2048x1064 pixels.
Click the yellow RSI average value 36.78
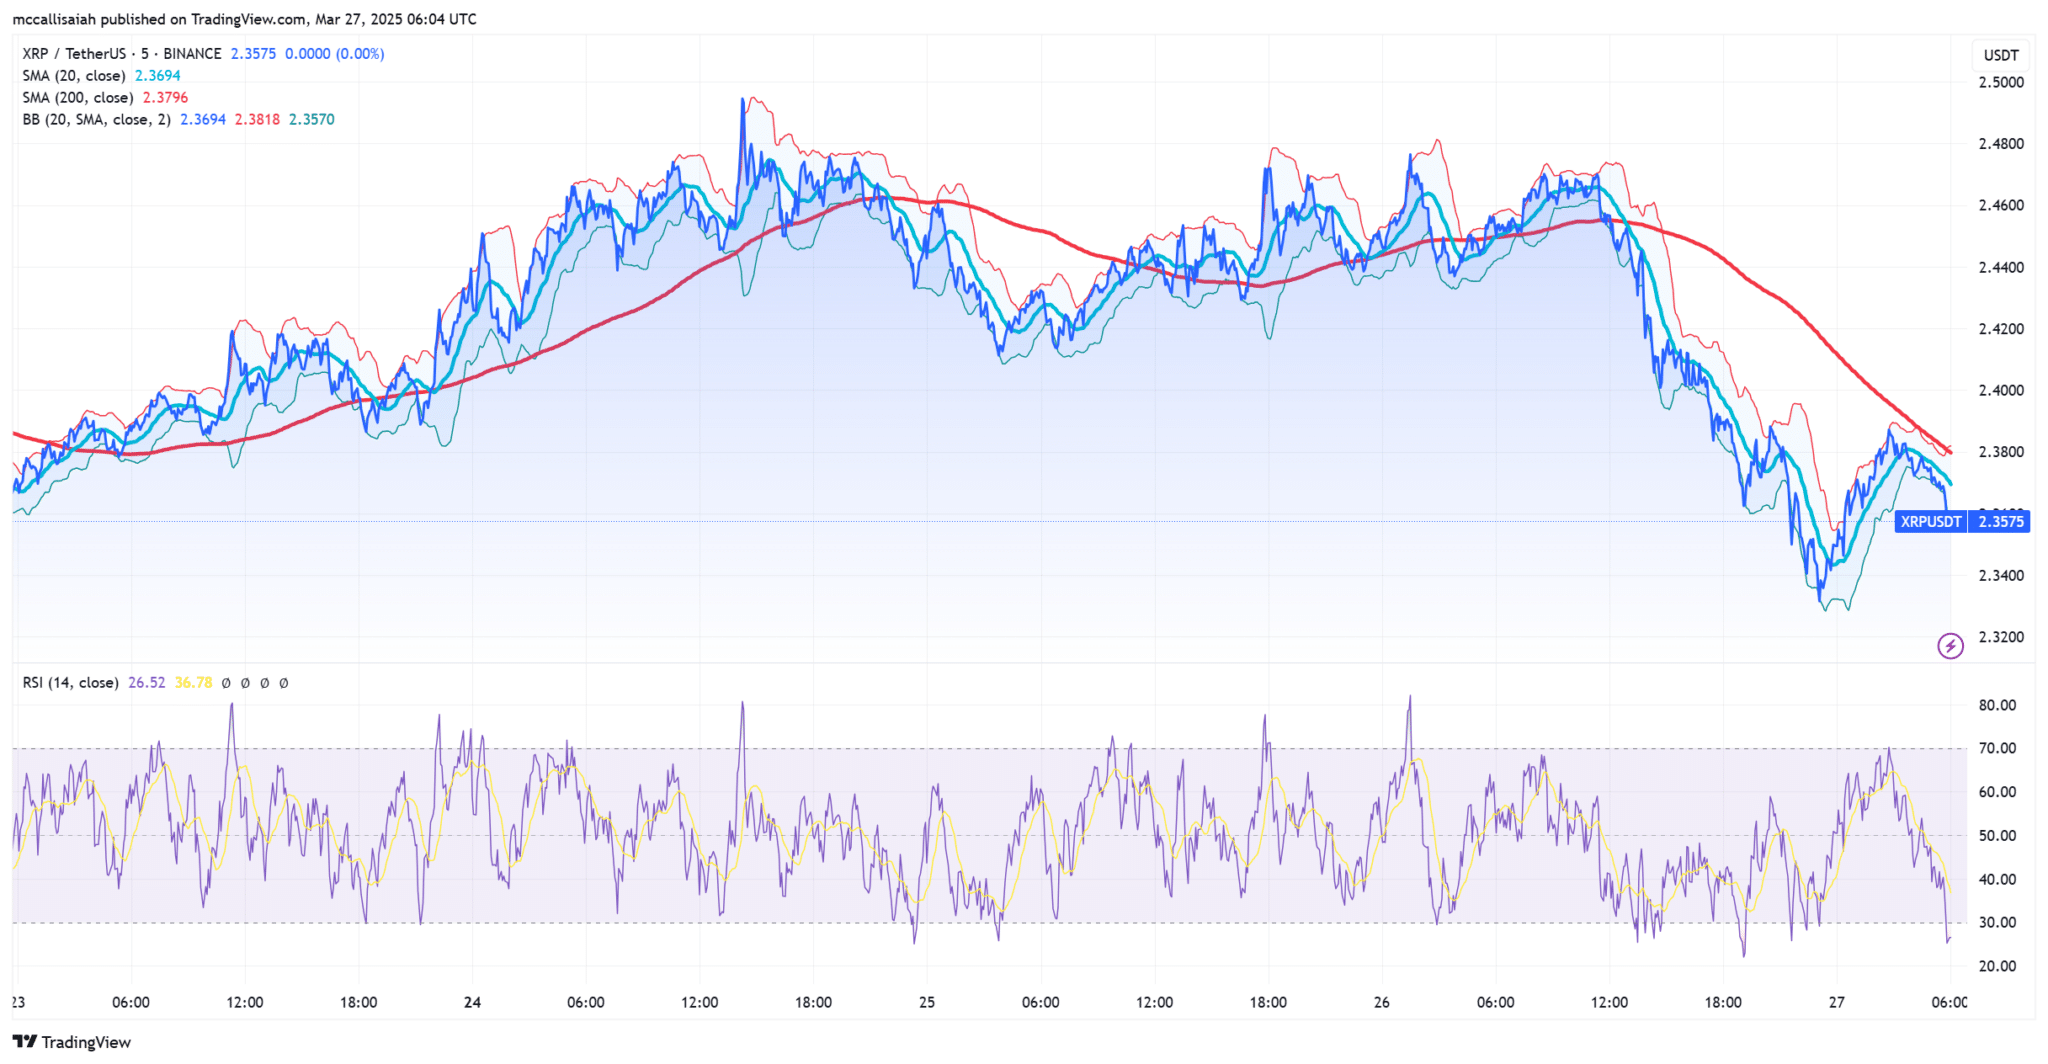[x=193, y=683]
